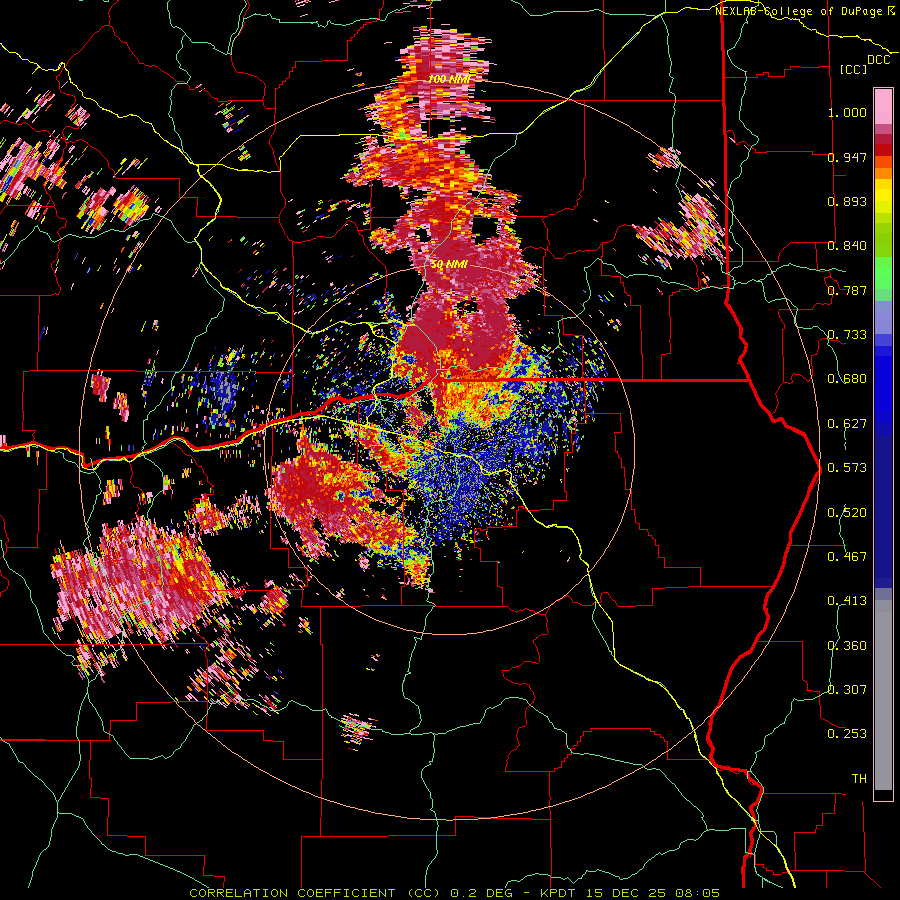Click the 0.573 legend value
This screenshot has width=900, height=900.
coord(847,468)
